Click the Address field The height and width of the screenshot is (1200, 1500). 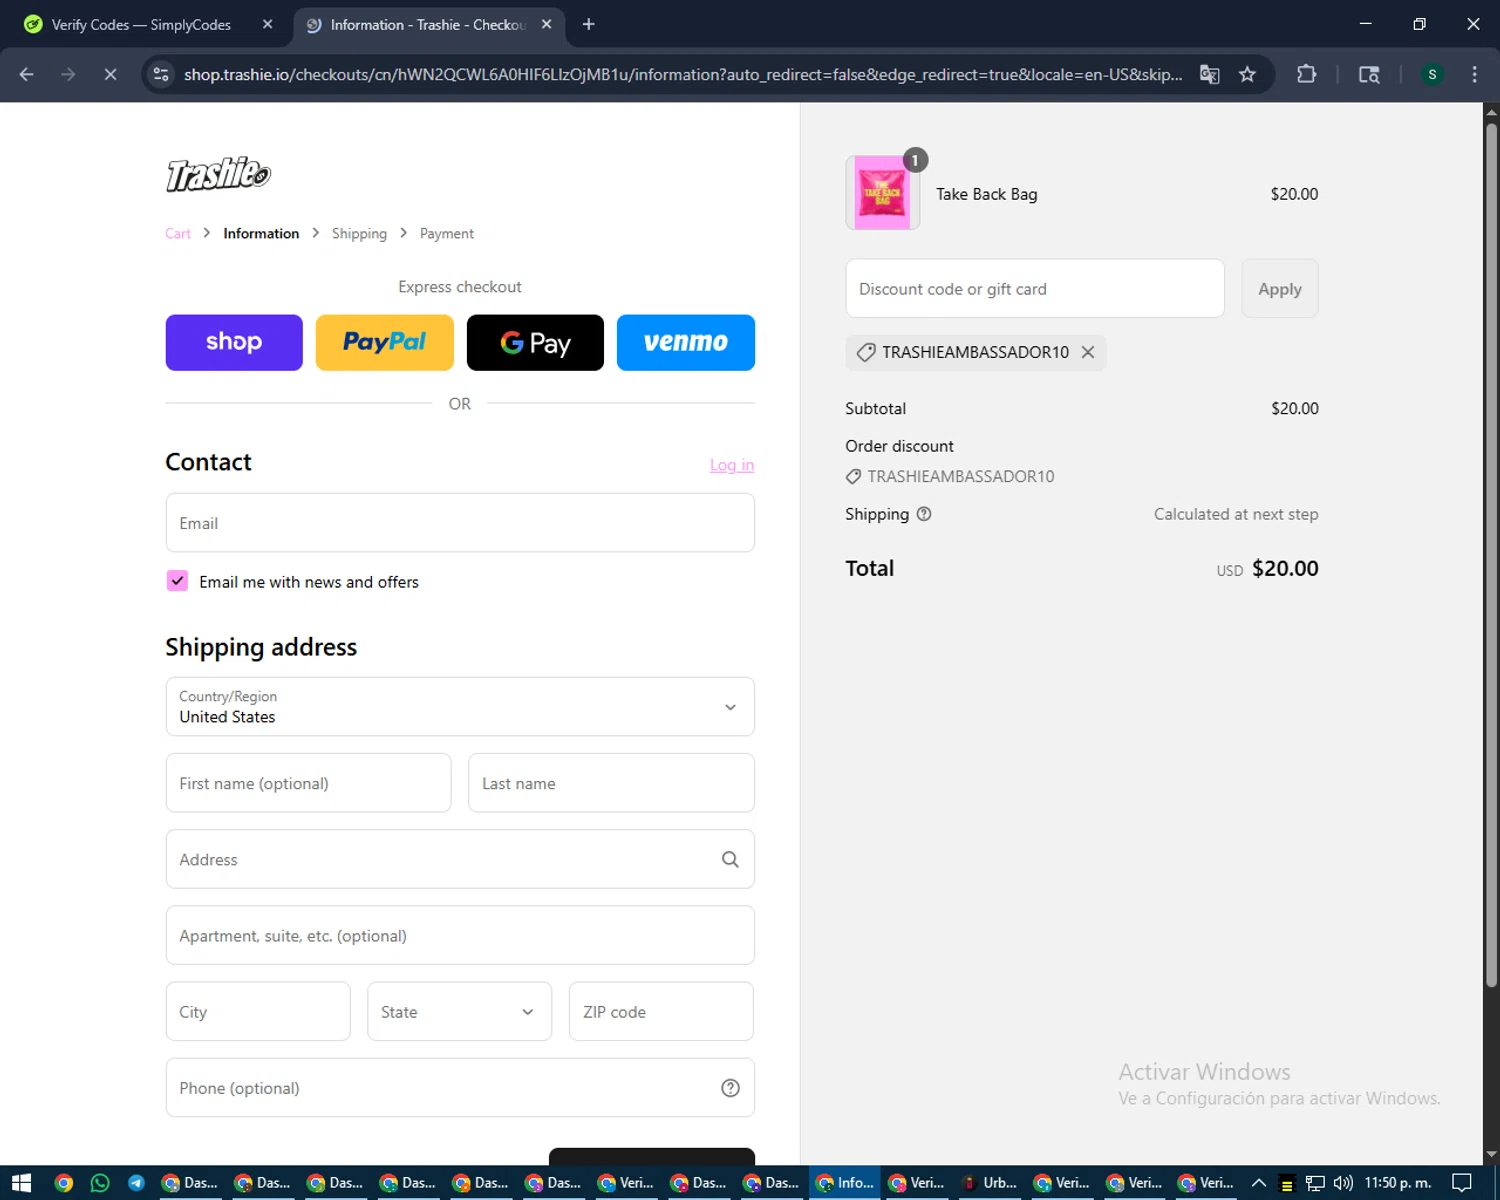(x=460, y=859)
